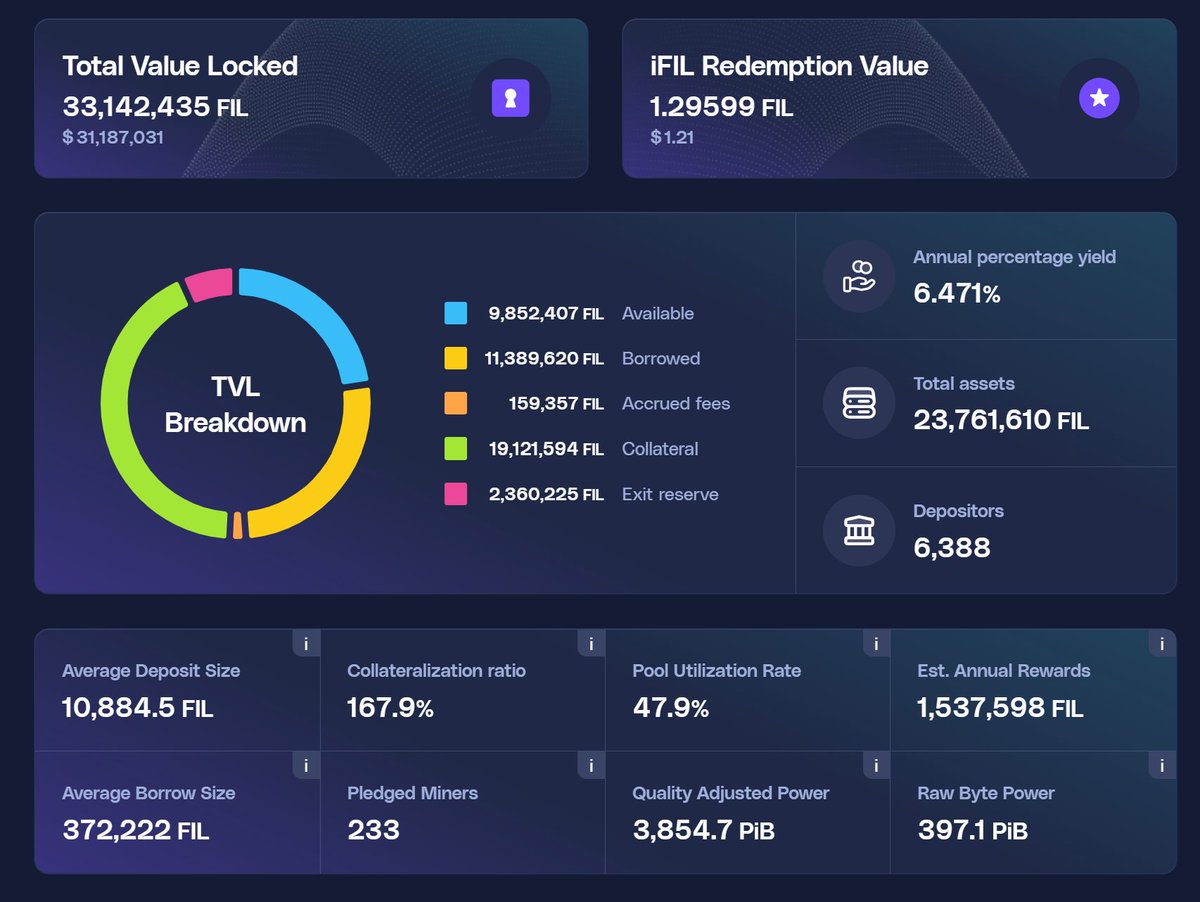The image size is (1200, 902).
Task: Click the Depositors bank building icon
Action: (858, 530)
